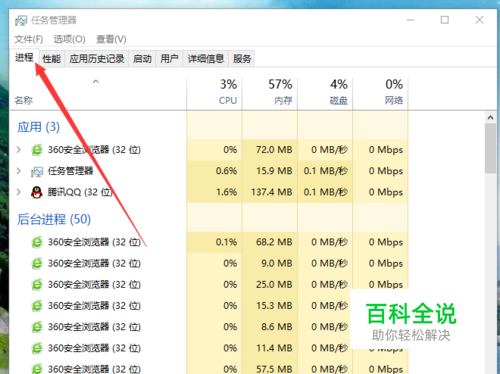Click the 任务管理器 process row icon

37,171
